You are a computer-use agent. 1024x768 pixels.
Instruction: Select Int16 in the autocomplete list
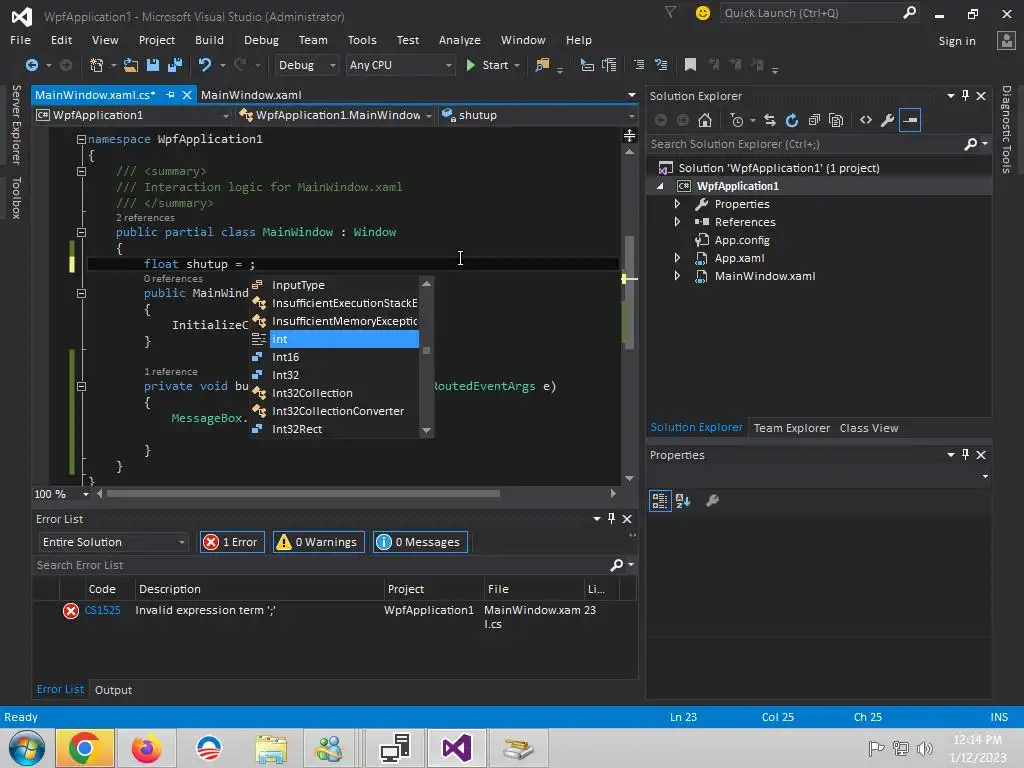coord(335,357)
